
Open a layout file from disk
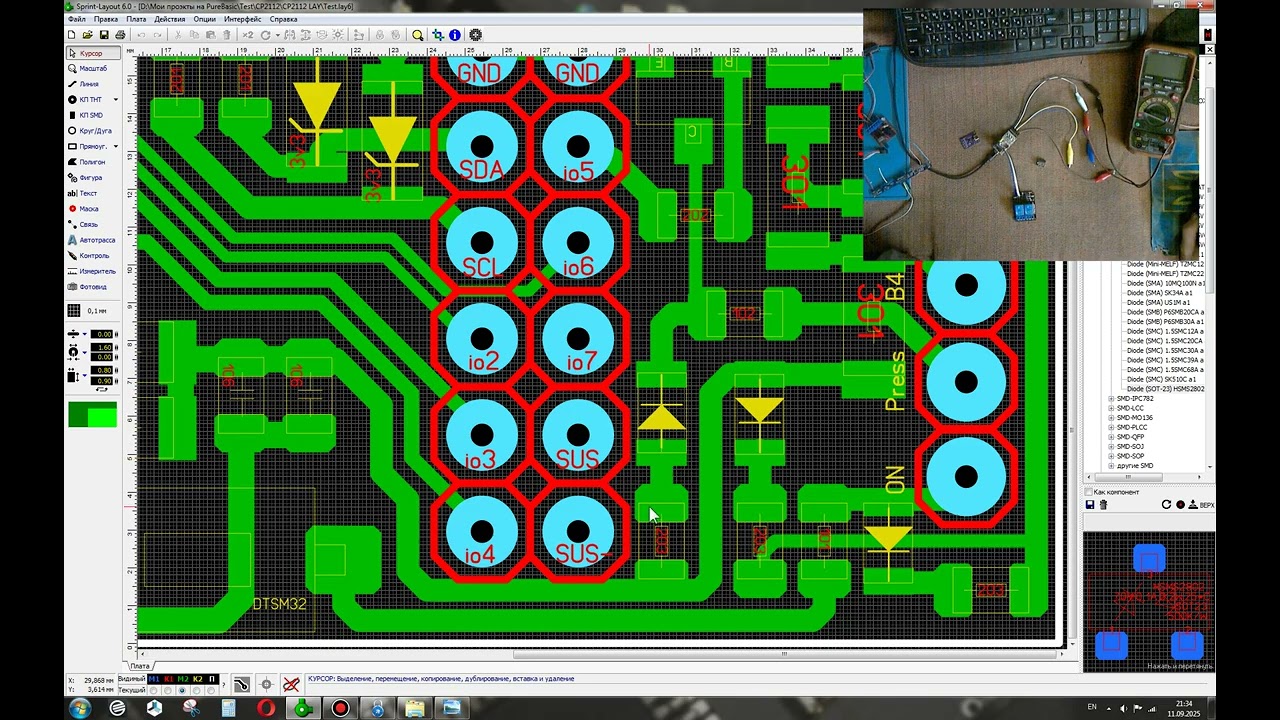(88, 35)
